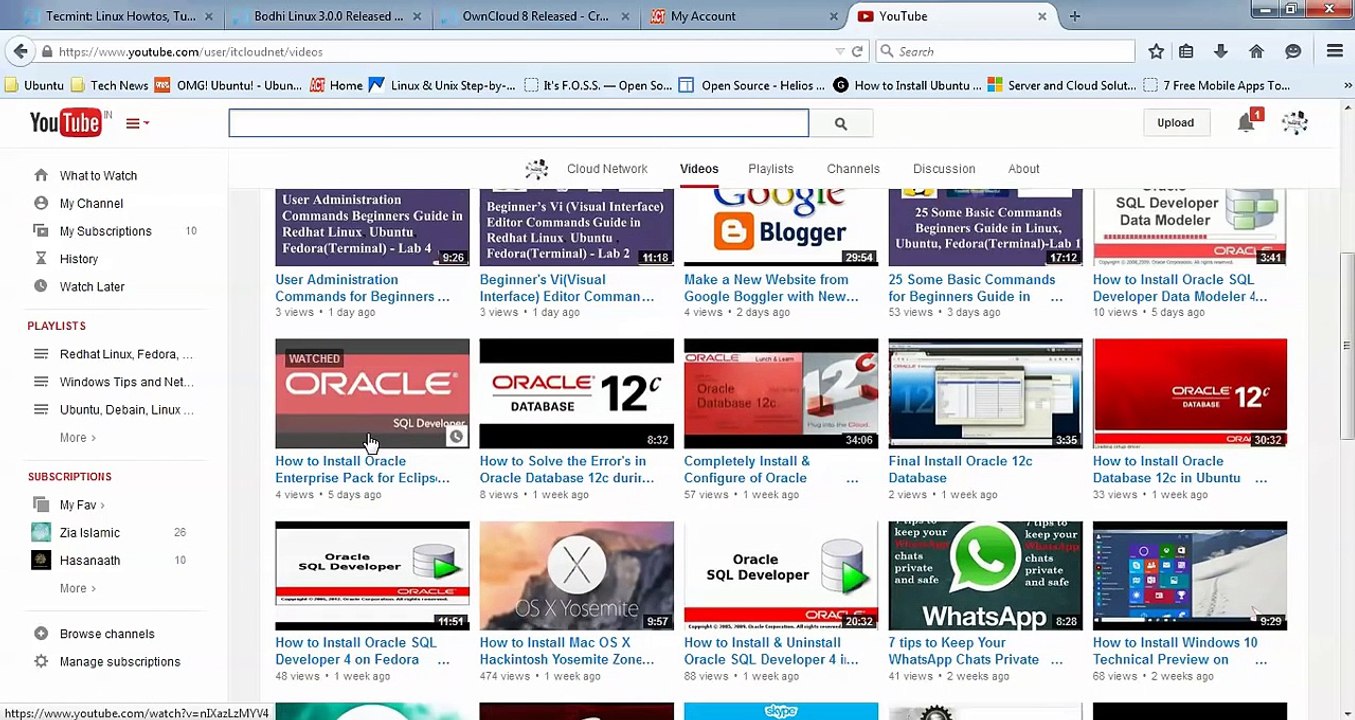Viewport: 1355px width, 720px height.
Task: Reload the page with refresh icon
Action: (x=857, y=51)
